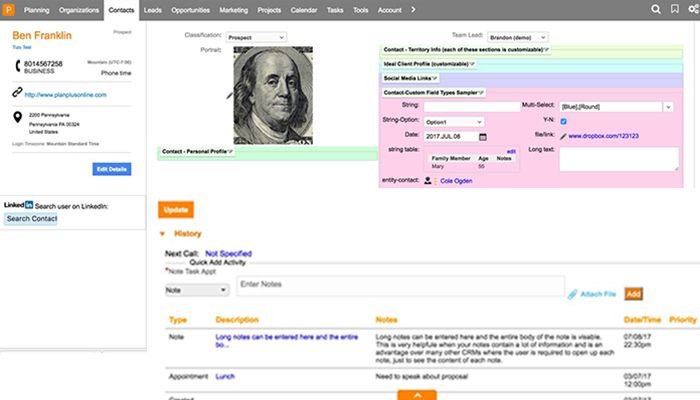Click the Long text textarea

point(619,159)
